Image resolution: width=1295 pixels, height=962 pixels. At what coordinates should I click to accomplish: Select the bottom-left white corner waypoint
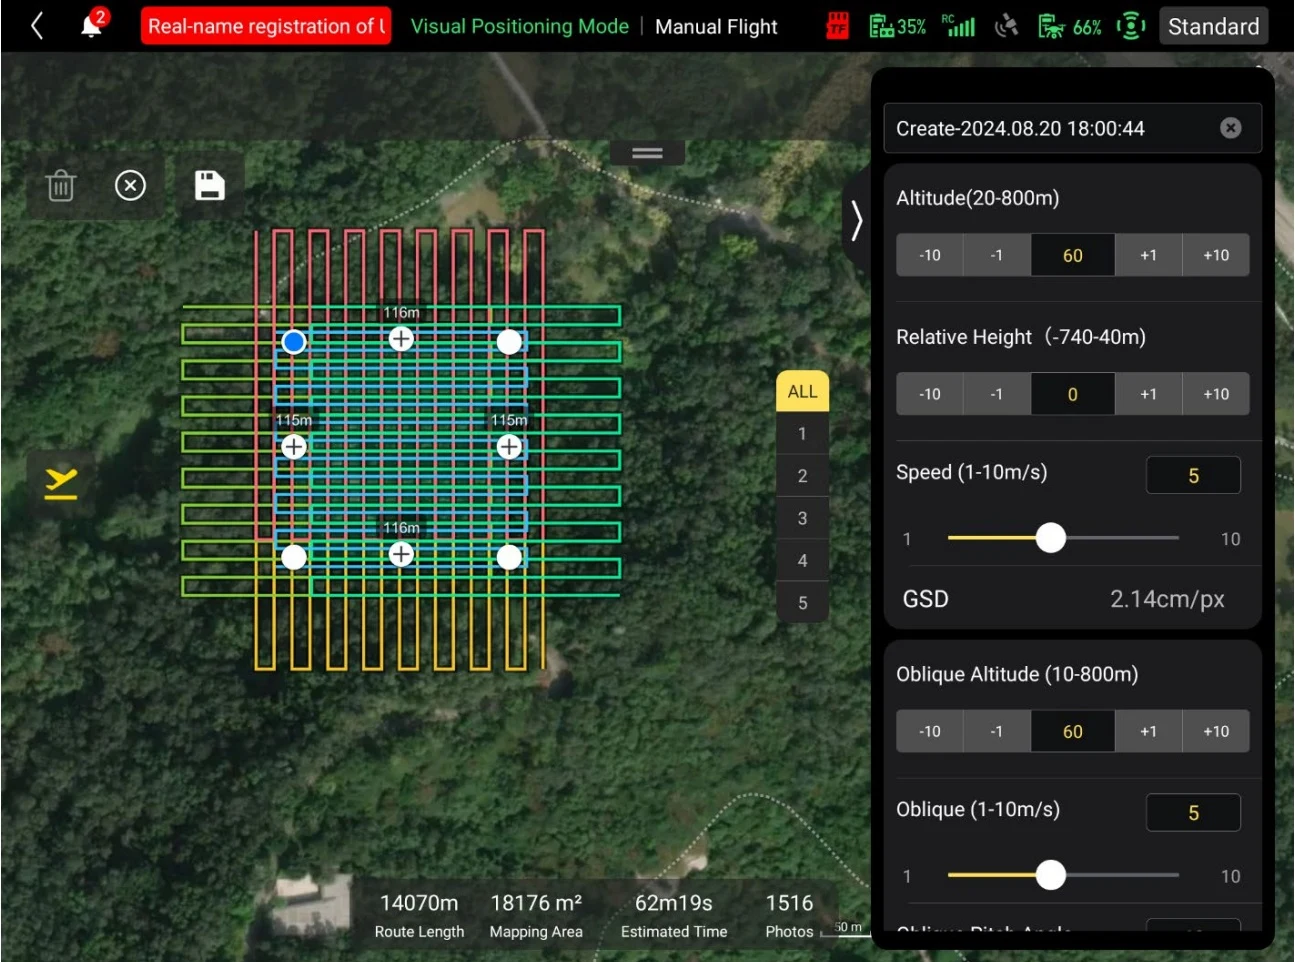coord(294,557)
